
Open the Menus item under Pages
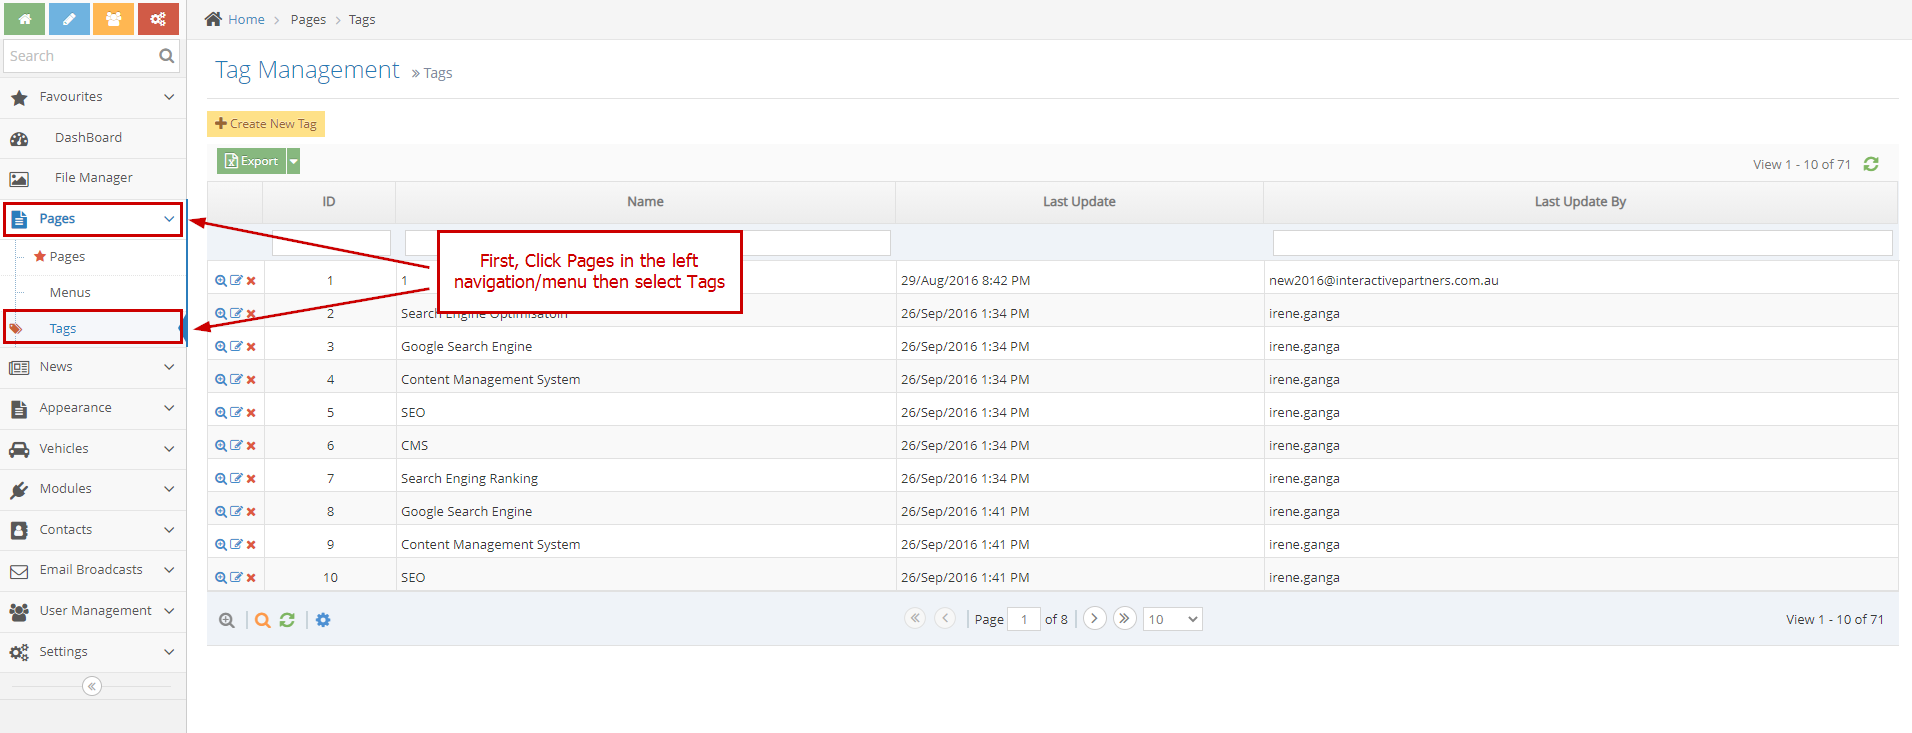tap(70, 293)
